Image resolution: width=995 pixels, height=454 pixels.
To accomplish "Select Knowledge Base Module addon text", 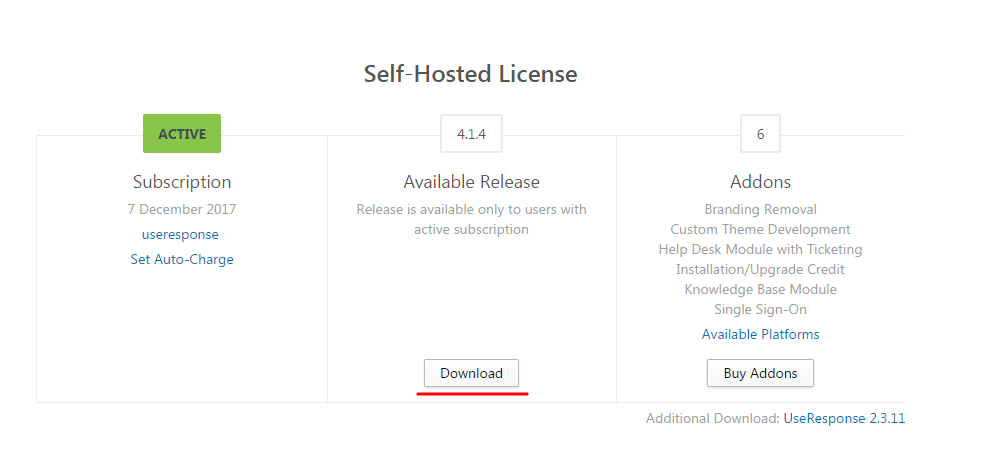I will click(x=760, y=290).
